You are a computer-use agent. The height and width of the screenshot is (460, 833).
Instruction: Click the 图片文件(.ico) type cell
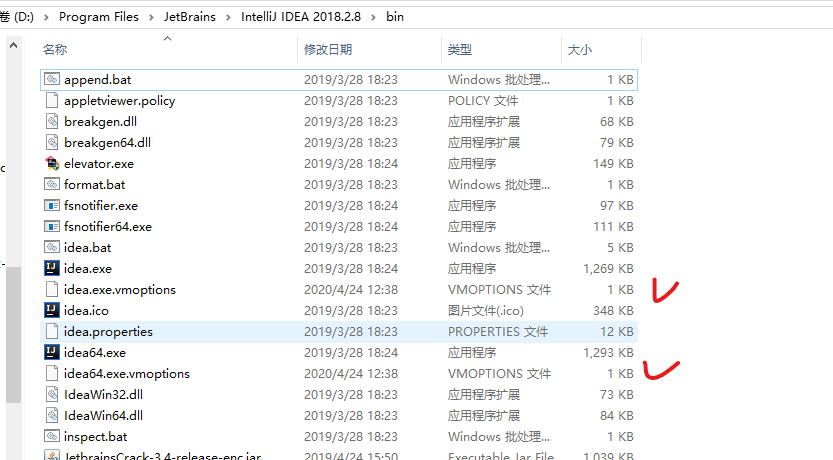486,310
